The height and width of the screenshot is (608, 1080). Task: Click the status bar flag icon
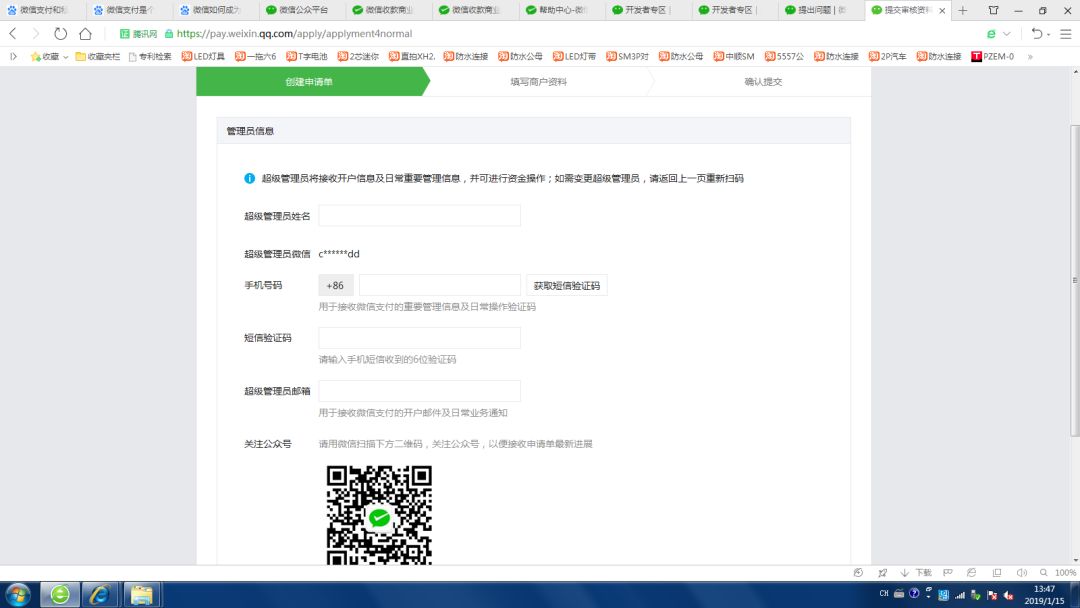(x=948, y=573)
